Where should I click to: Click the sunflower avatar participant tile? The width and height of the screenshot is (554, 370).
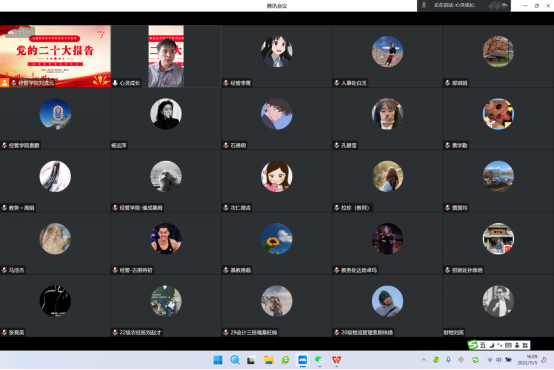[277, 243]
